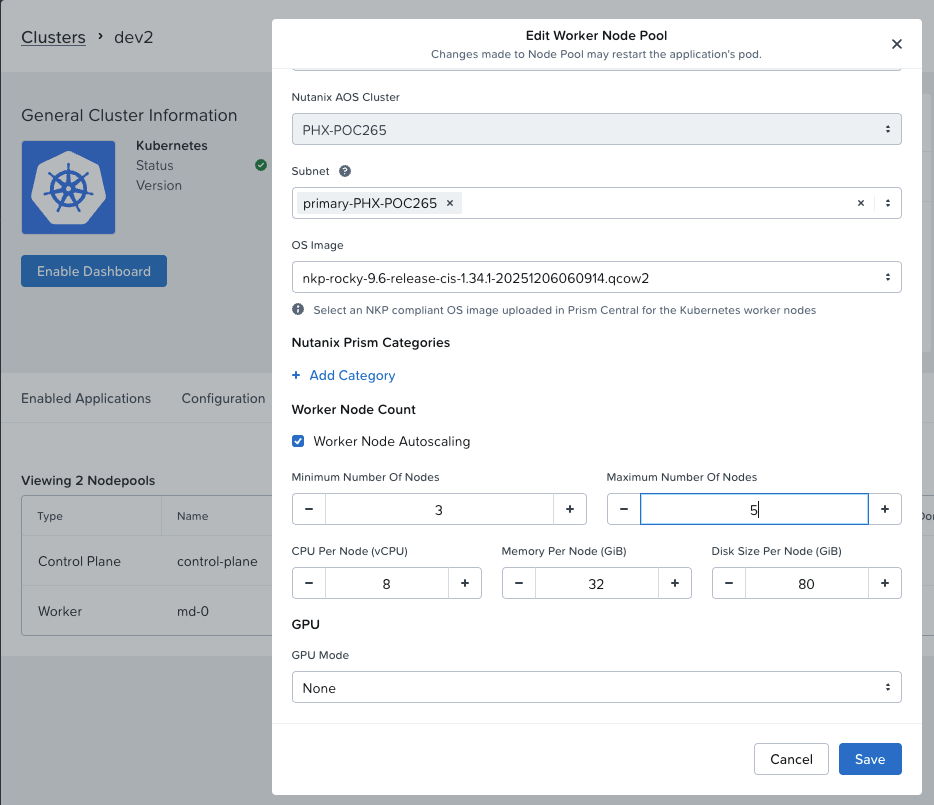Open the GPU Mode dropdown

(596, 687)
